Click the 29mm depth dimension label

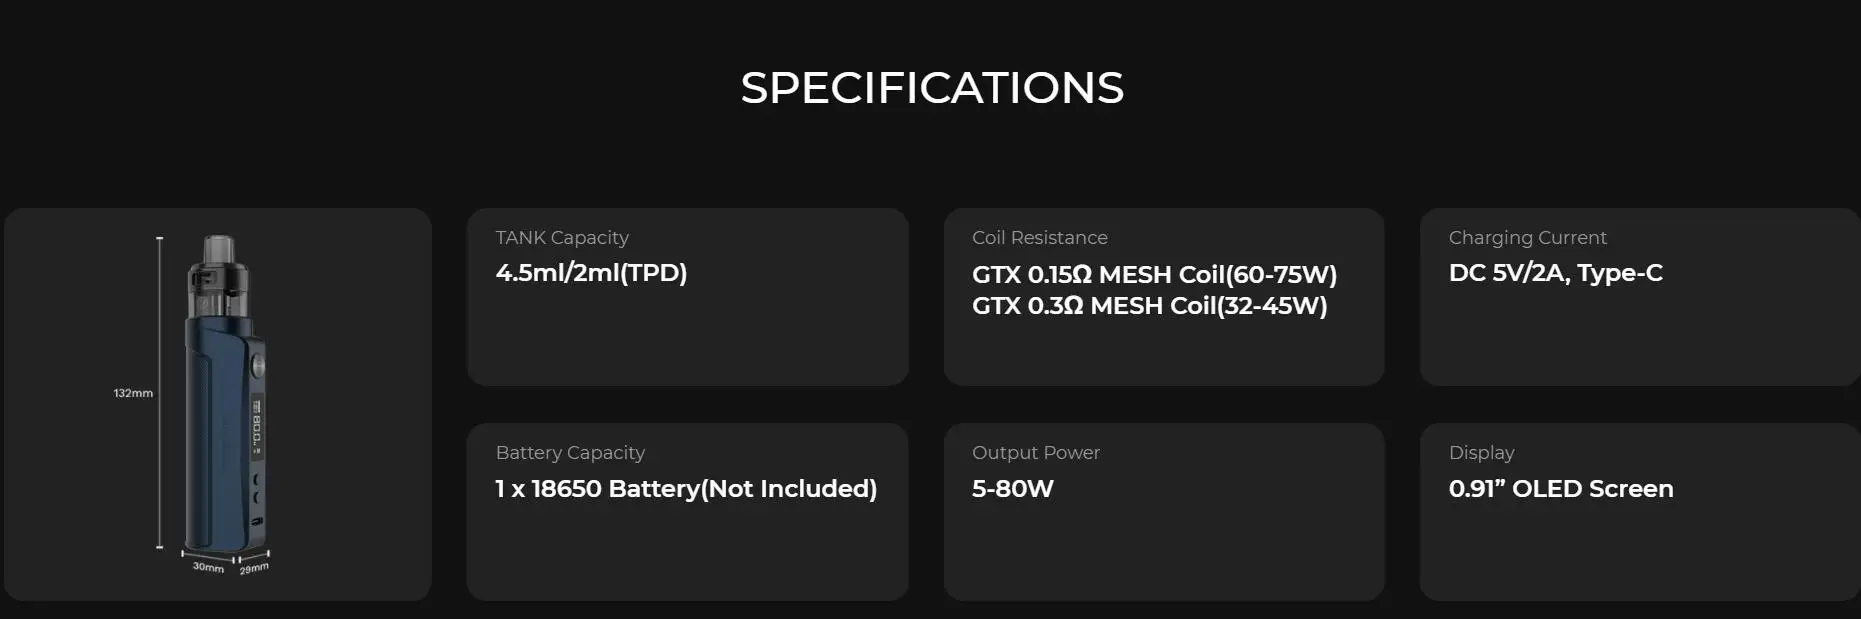click(x=254, y=568)
